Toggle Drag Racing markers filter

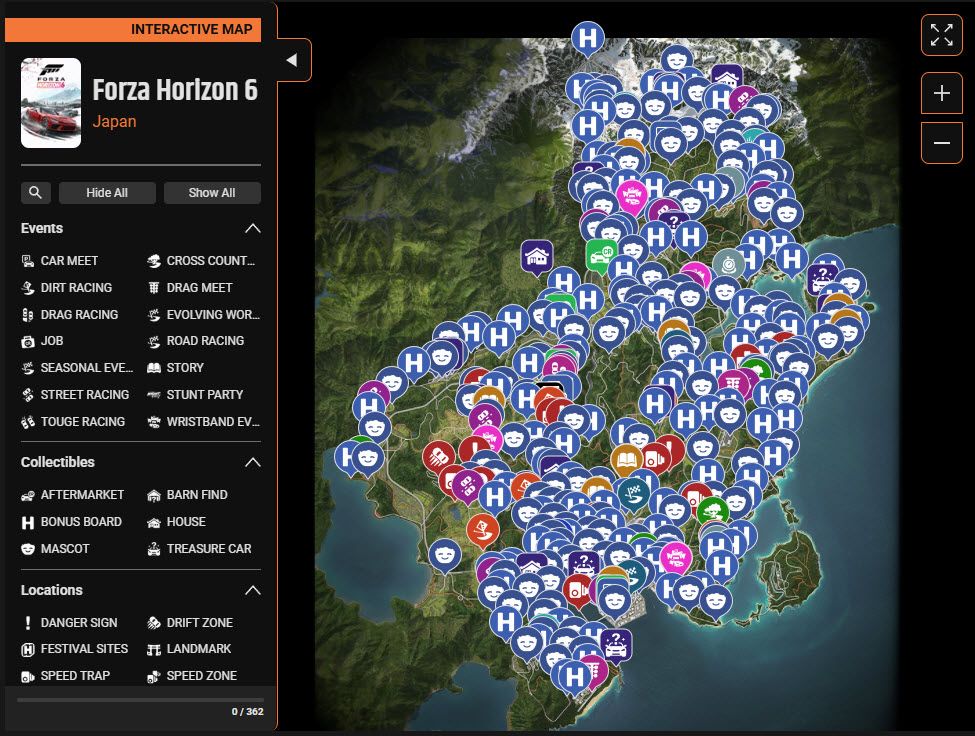coord(70,315)
